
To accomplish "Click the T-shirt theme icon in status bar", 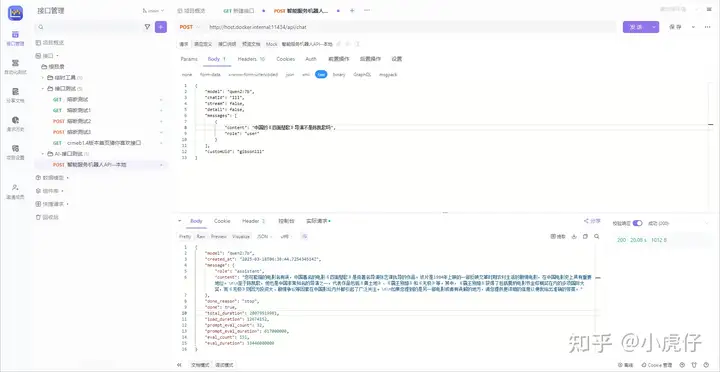I will tap(694, 365).
